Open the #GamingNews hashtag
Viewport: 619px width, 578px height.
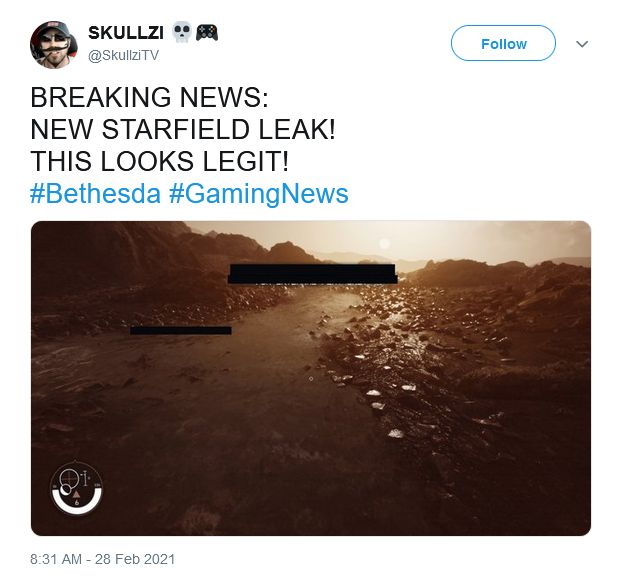259,194
